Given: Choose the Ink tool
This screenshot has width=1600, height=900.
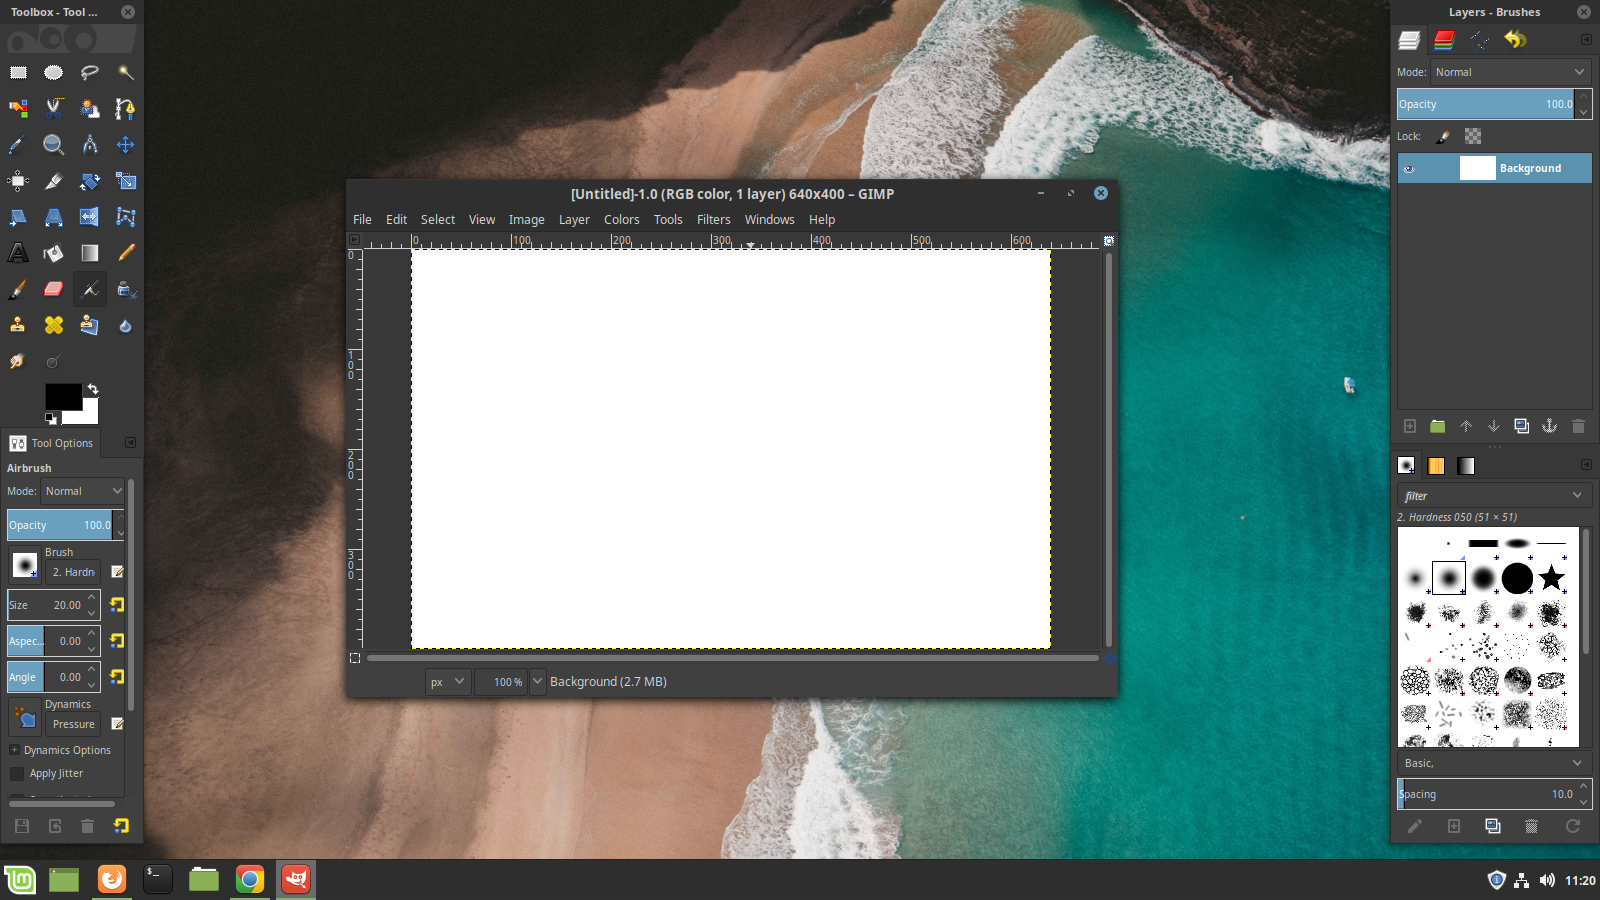Looking at the screenshot, I should (125, 289).
